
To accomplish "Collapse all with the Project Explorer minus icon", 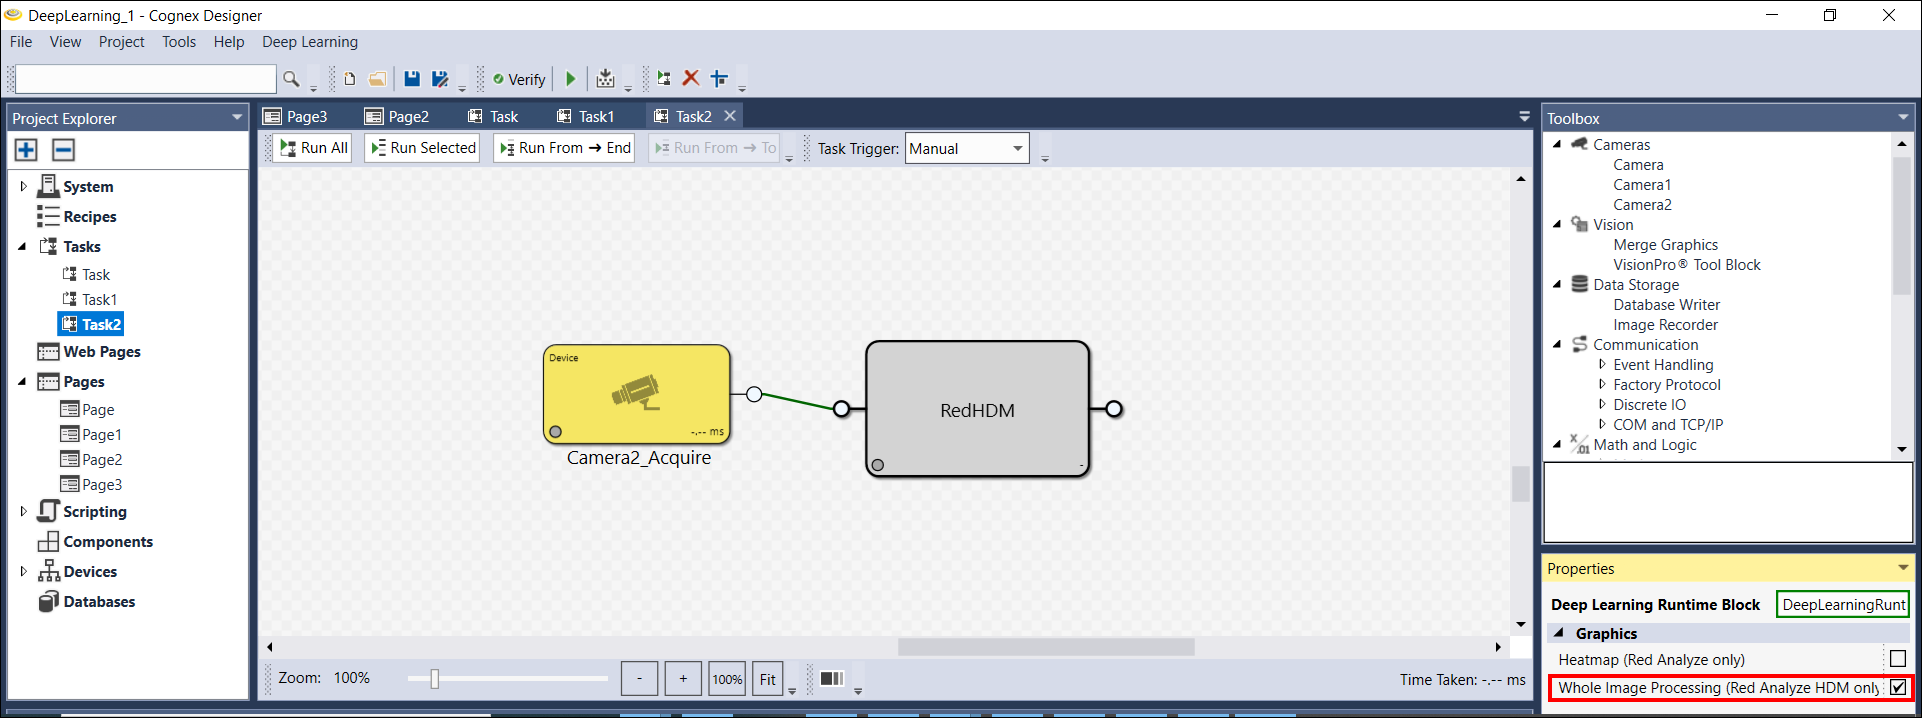I will click(x=63, y=150).
